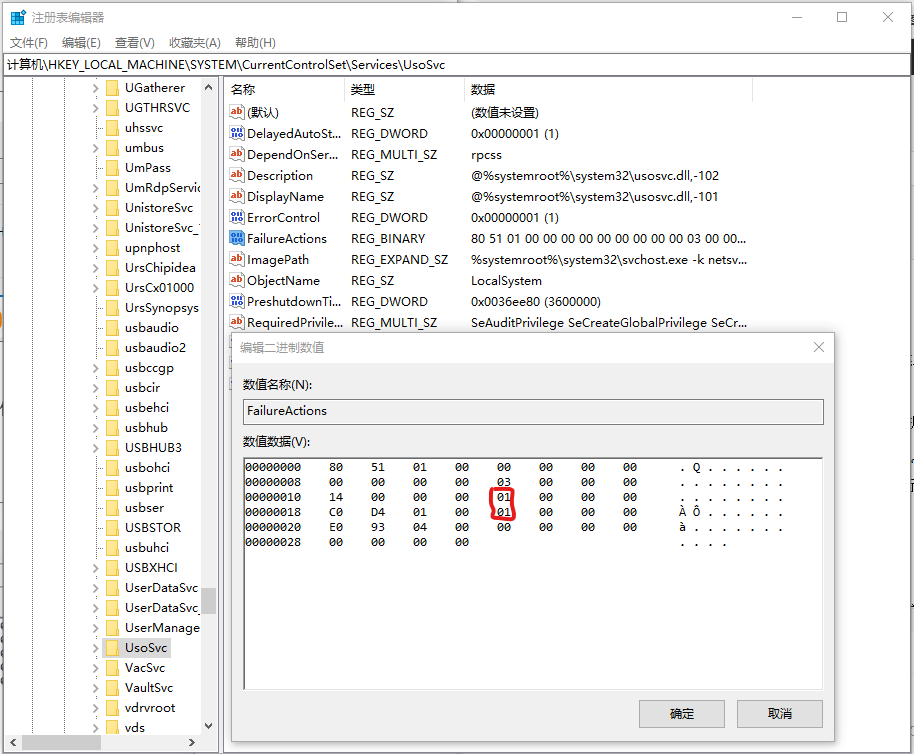Click the DWORD icon of DelayedAutoStart value
Screen dimensions: 914x754
(237, 133)
